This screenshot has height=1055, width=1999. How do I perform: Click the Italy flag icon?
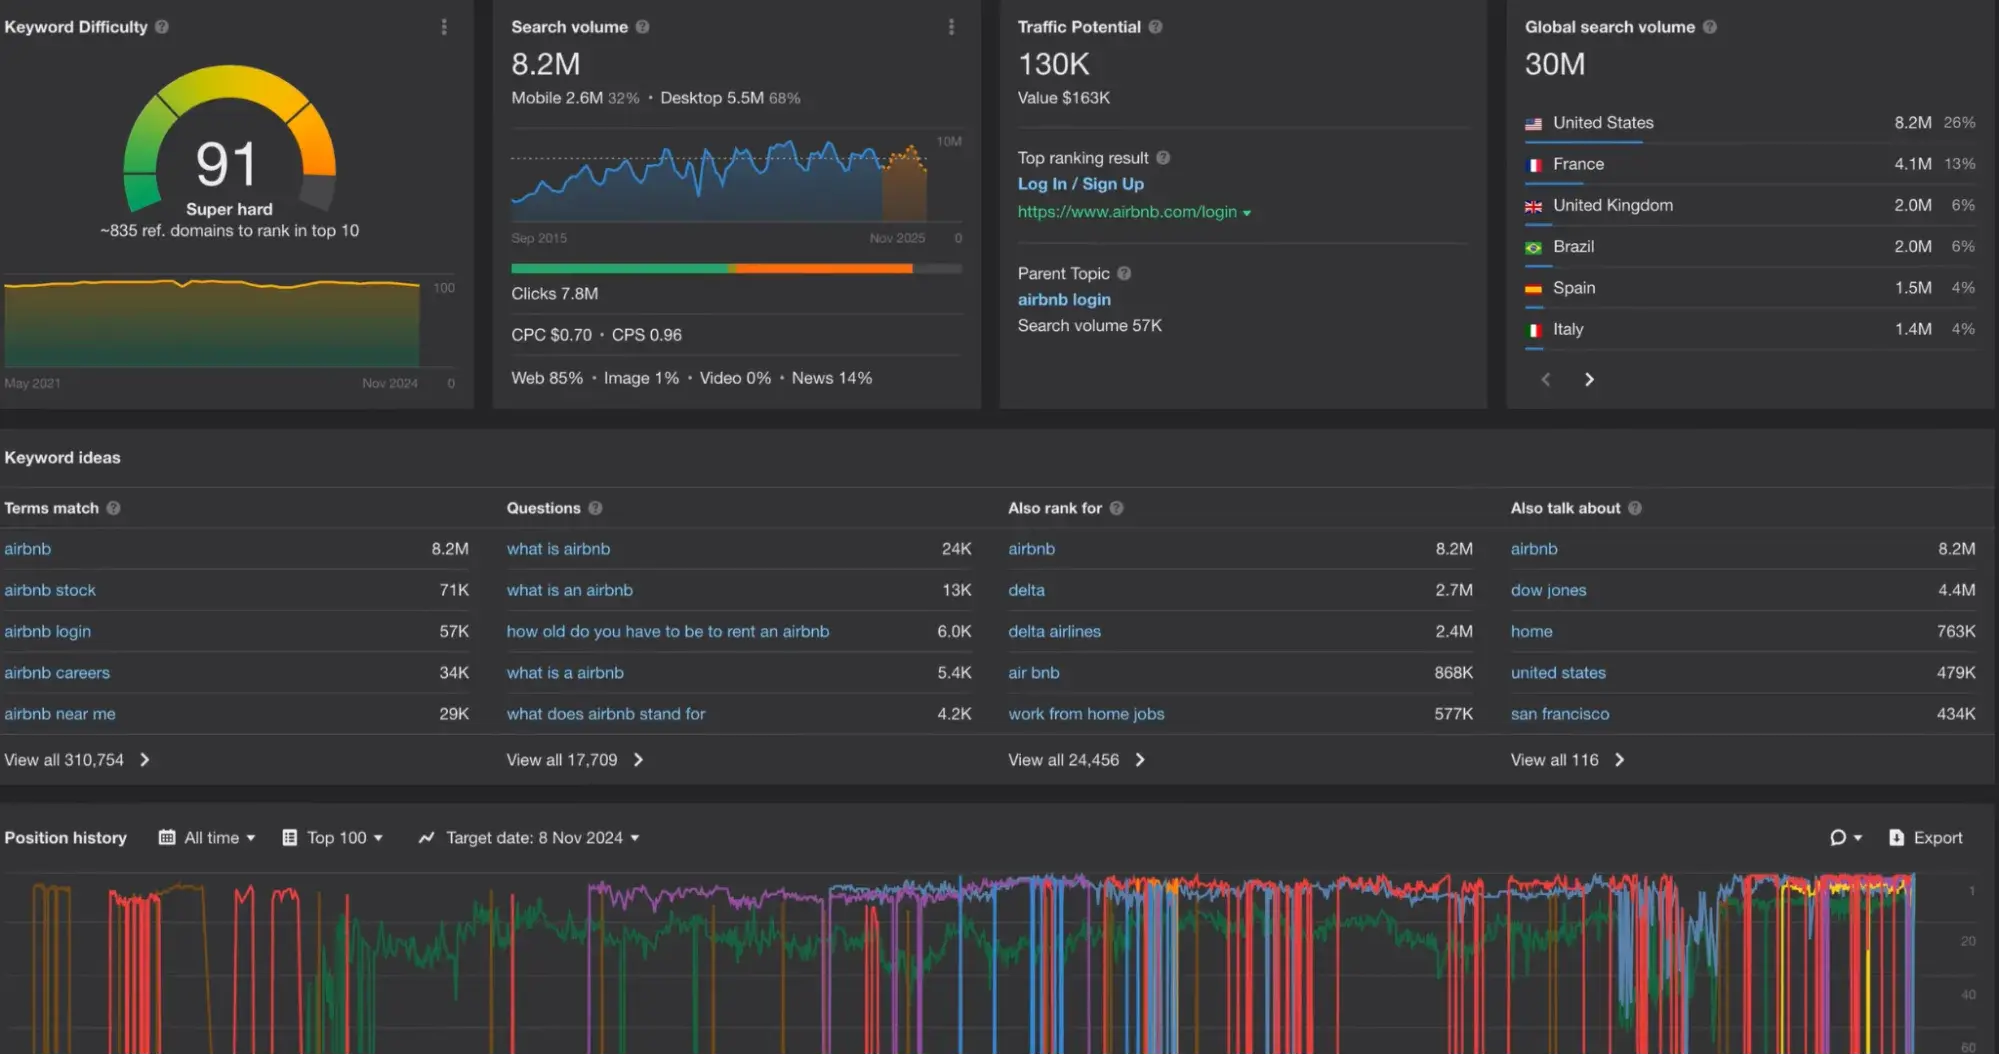pos(1533,330)
